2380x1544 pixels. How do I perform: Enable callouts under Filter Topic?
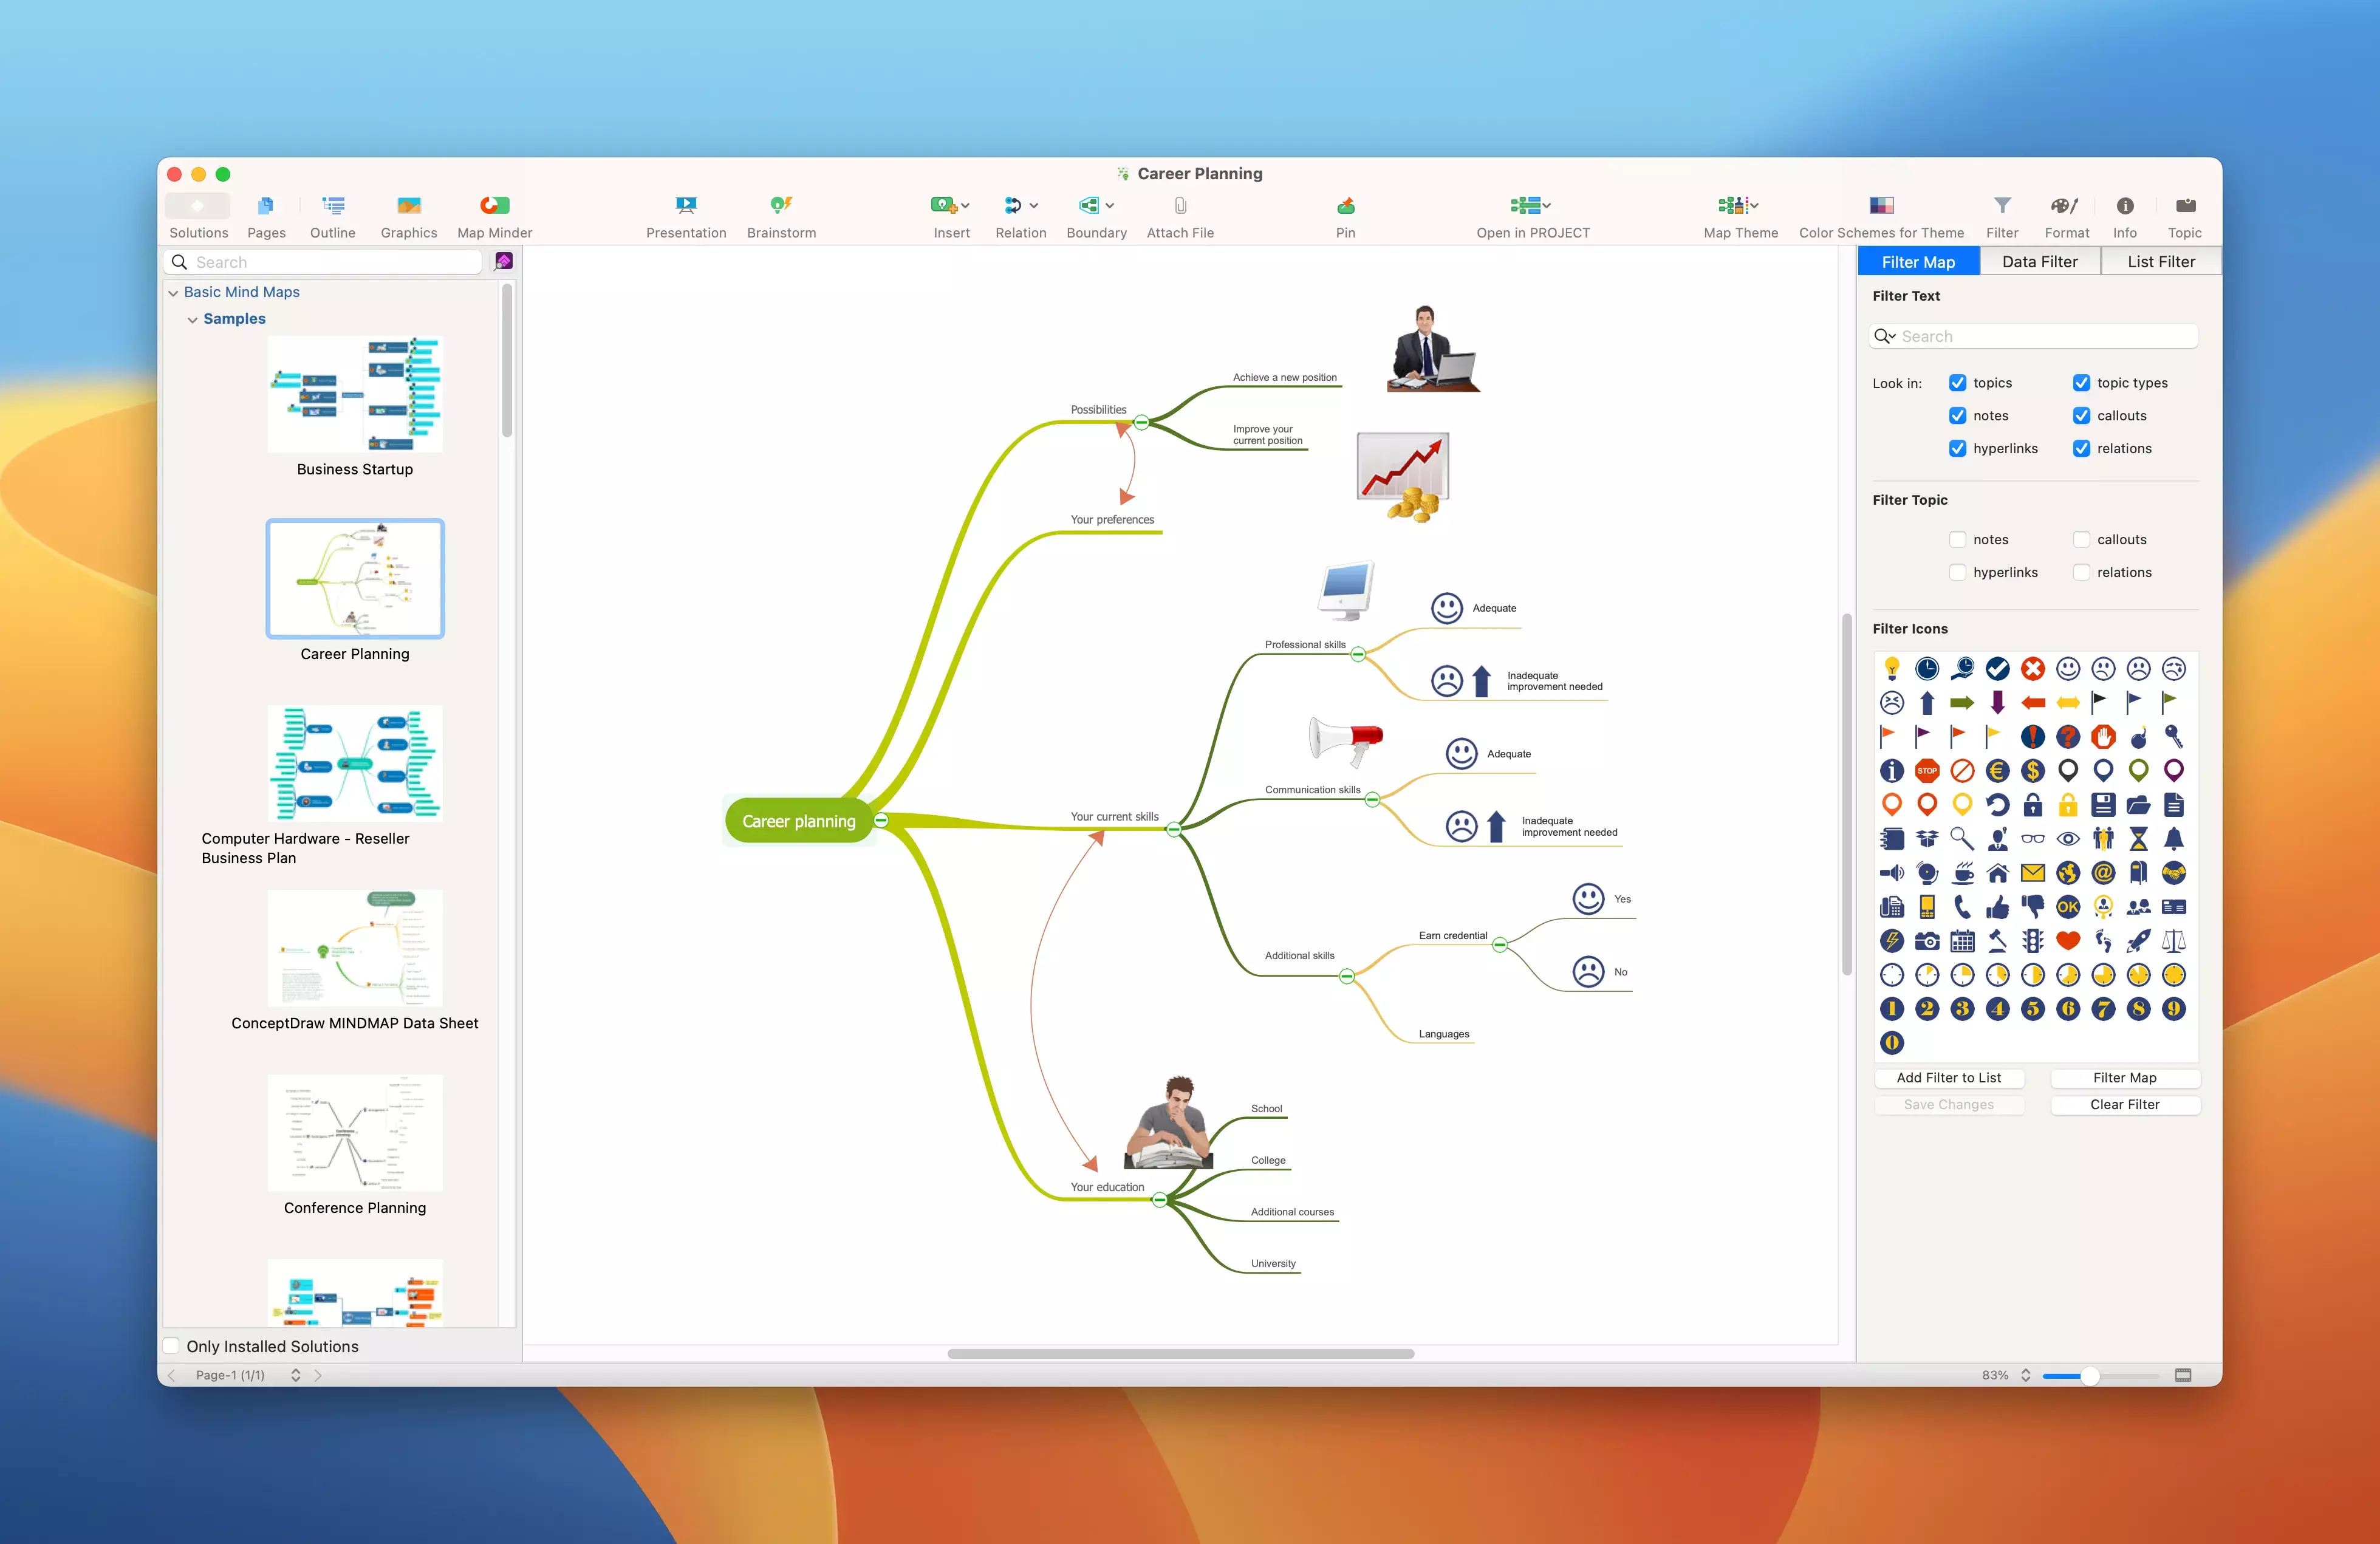2081,540
